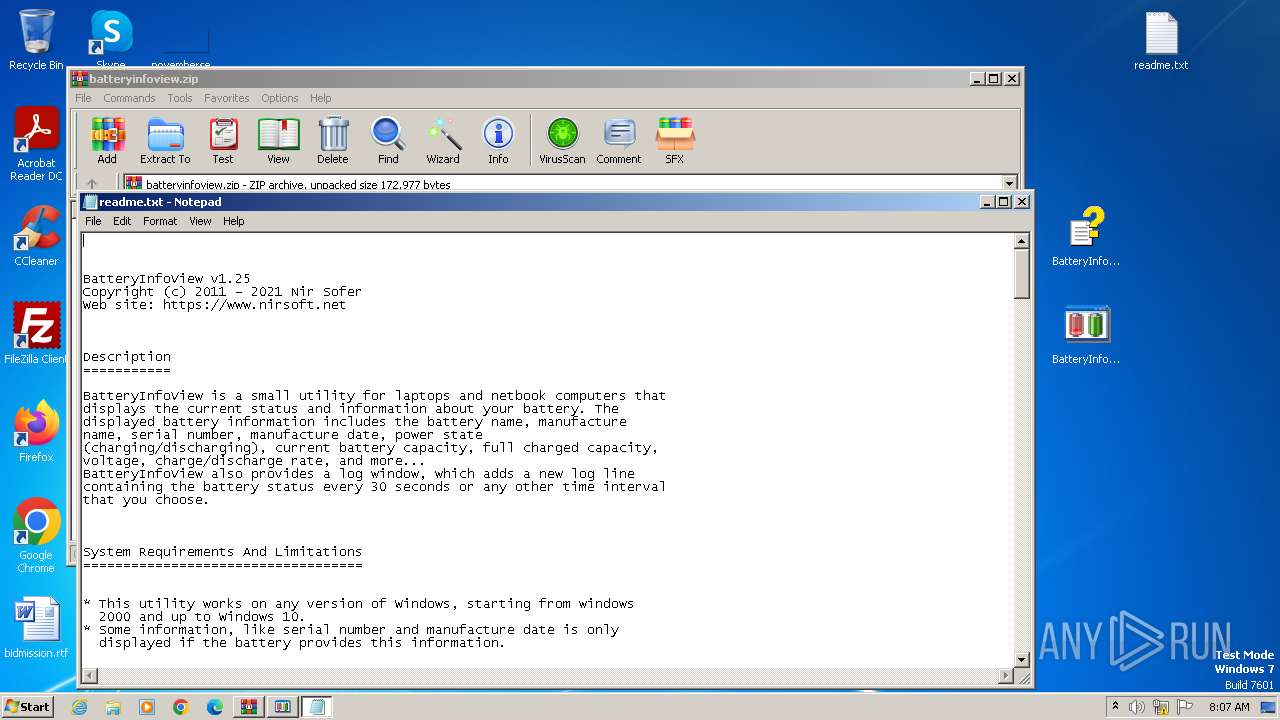This screenshot has width=1280, height=720.
Task: Click the View icon in WinRAR toolbar
Action: click(278, 140)
